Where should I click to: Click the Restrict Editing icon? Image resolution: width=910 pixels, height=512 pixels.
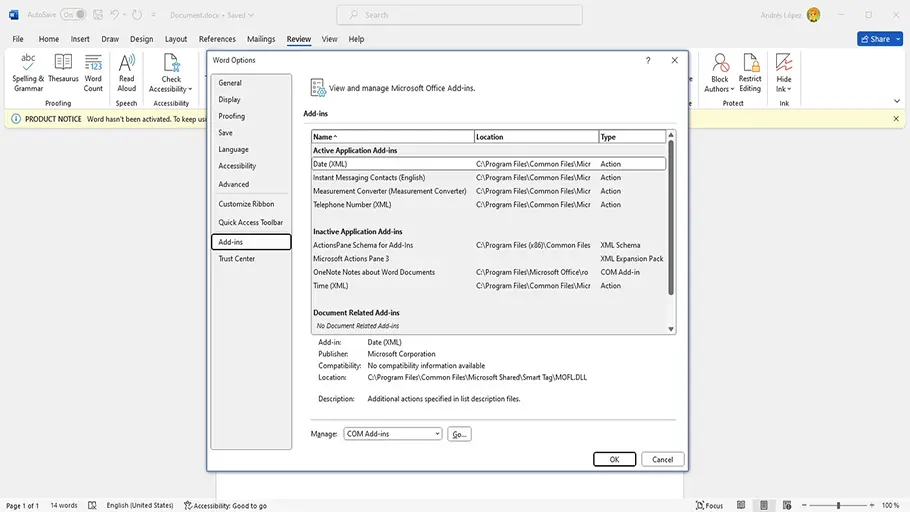[x=750, y=68]
